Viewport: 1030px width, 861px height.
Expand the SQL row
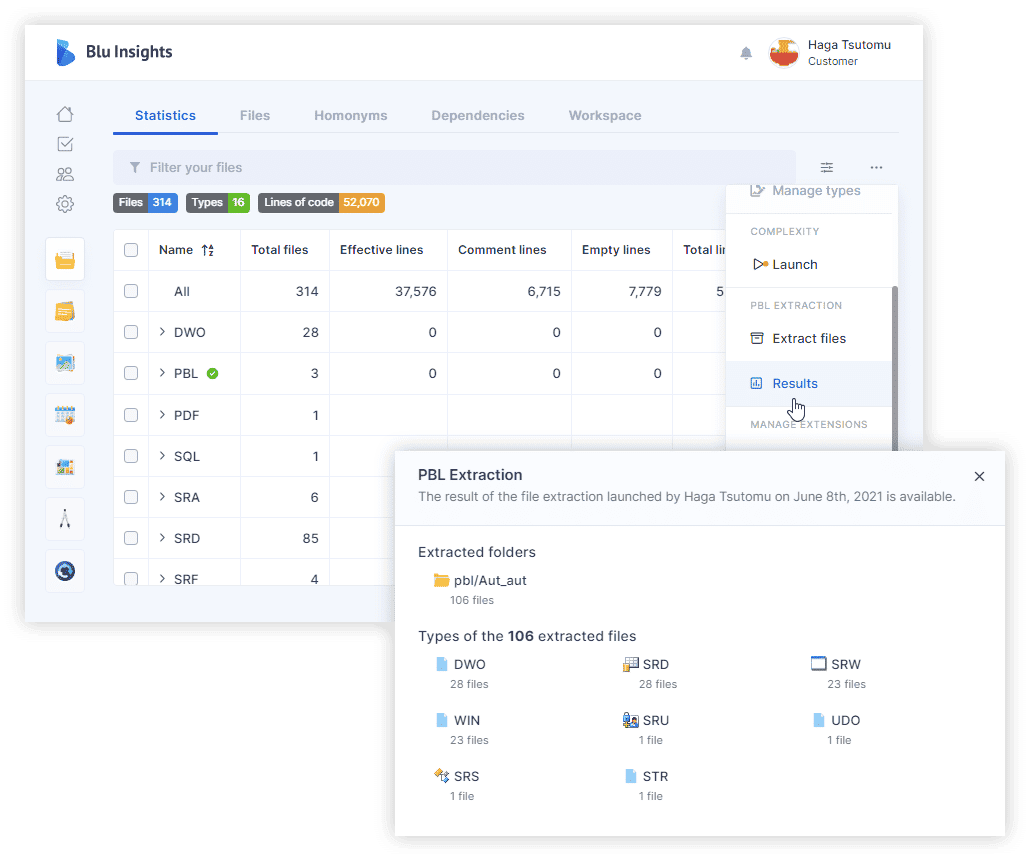click(162, 456)
